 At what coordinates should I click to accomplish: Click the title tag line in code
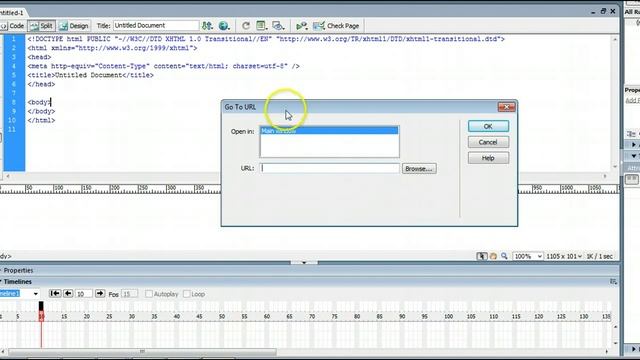coord(91,75)
